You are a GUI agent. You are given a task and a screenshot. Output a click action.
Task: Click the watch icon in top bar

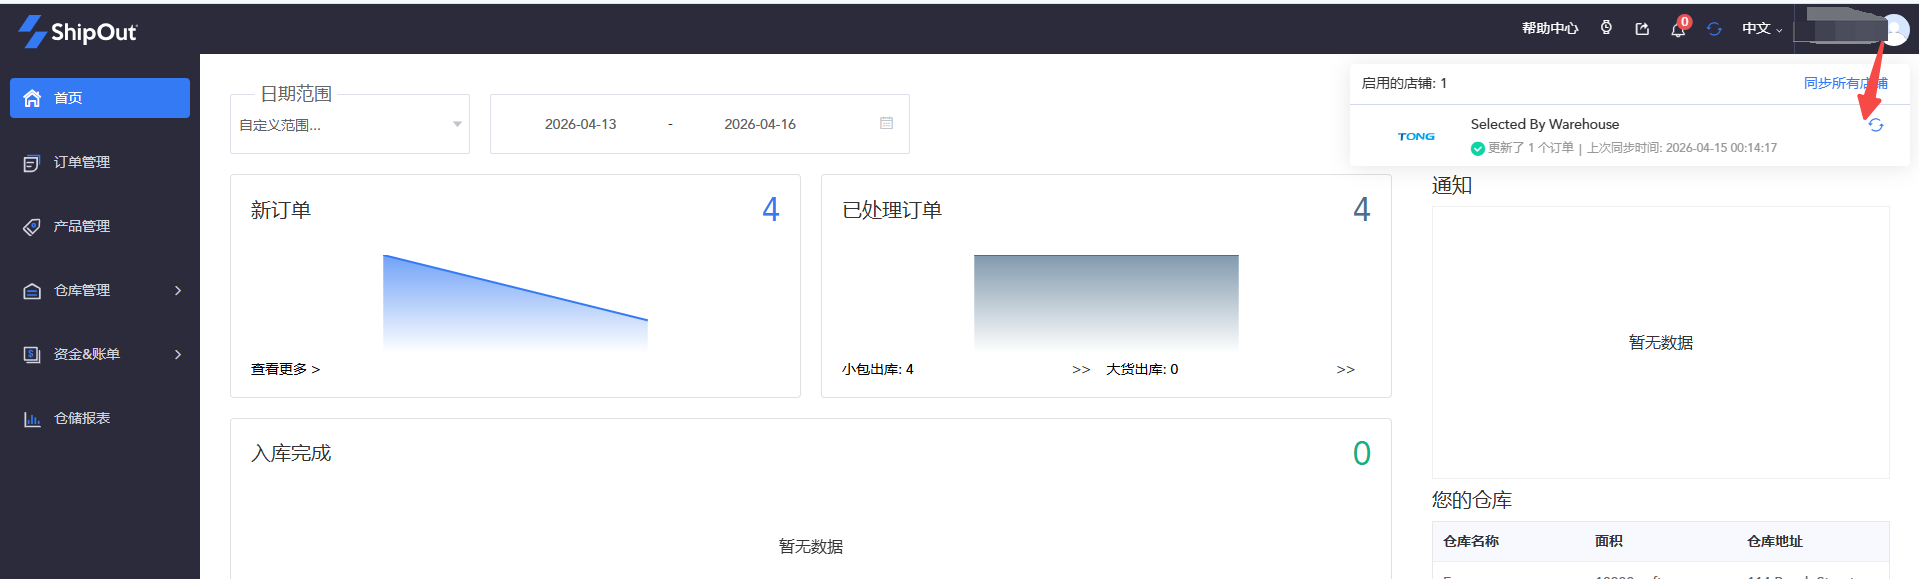pyautogui.click(x=1606, y=28)
